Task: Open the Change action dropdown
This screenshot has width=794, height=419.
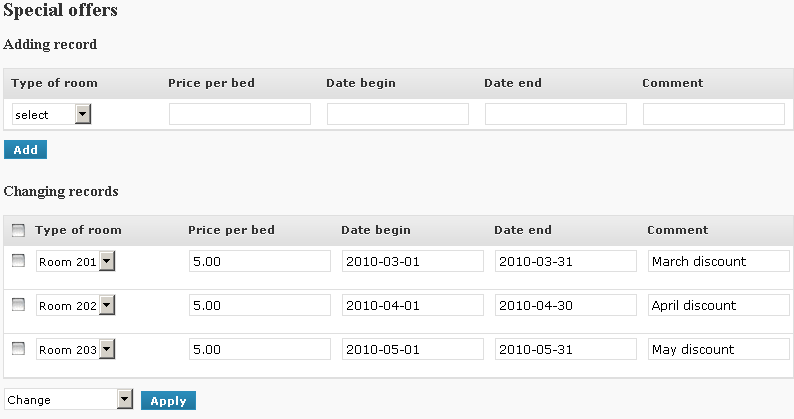Action: (x=68, y=399)
